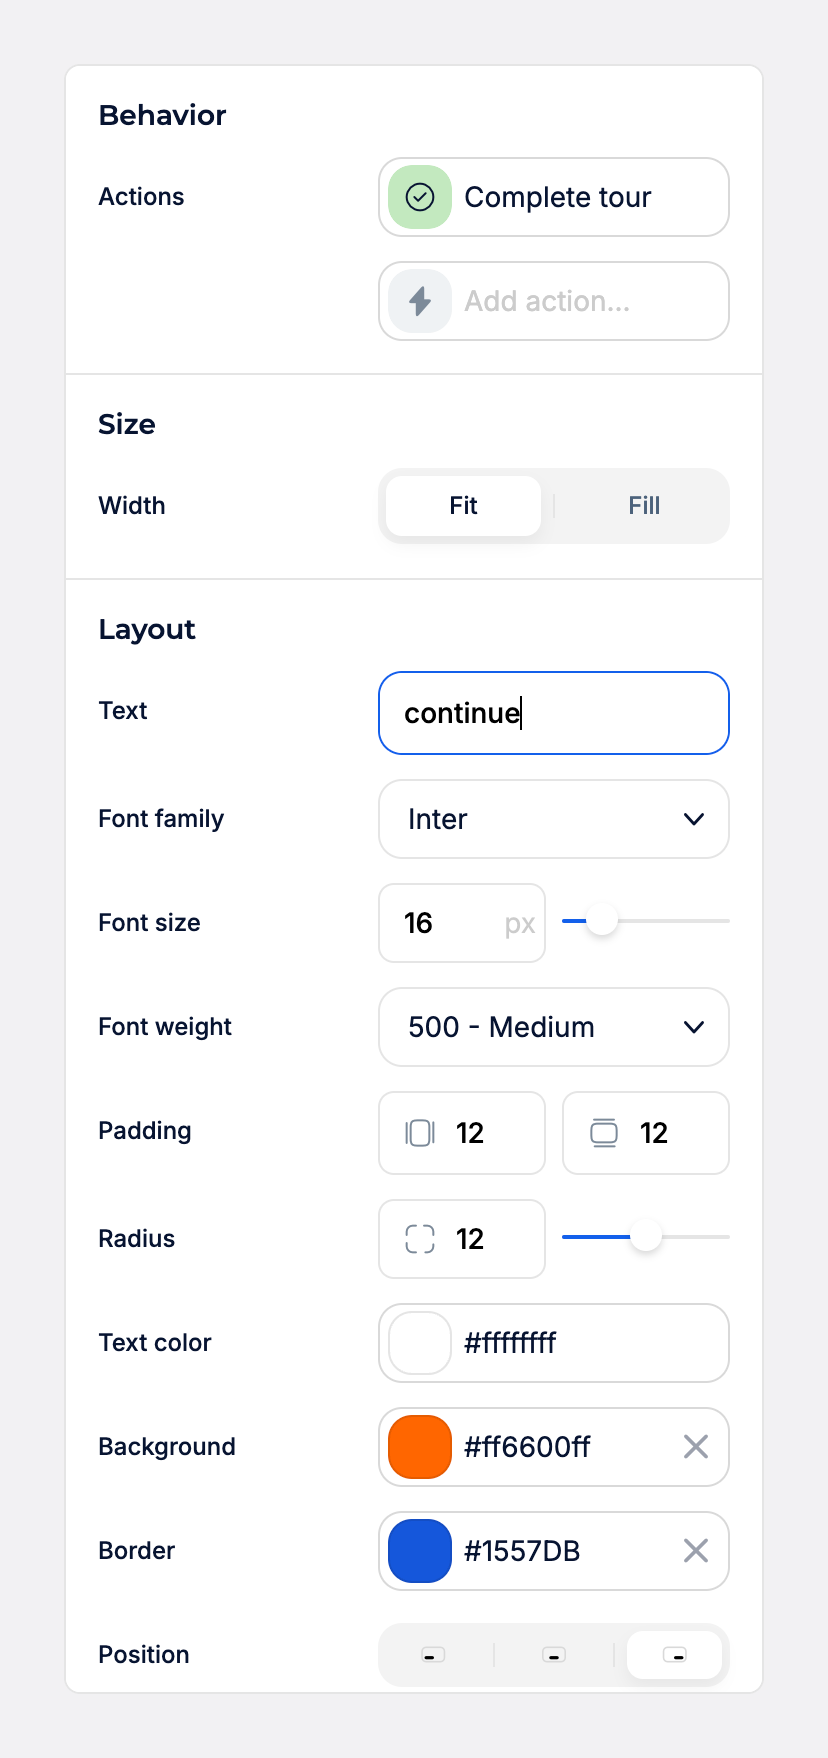Click the vertical padding icon beside the second 12
Image resolution: width=828 pixels, height=1758 pixels.
(603, 1133)
